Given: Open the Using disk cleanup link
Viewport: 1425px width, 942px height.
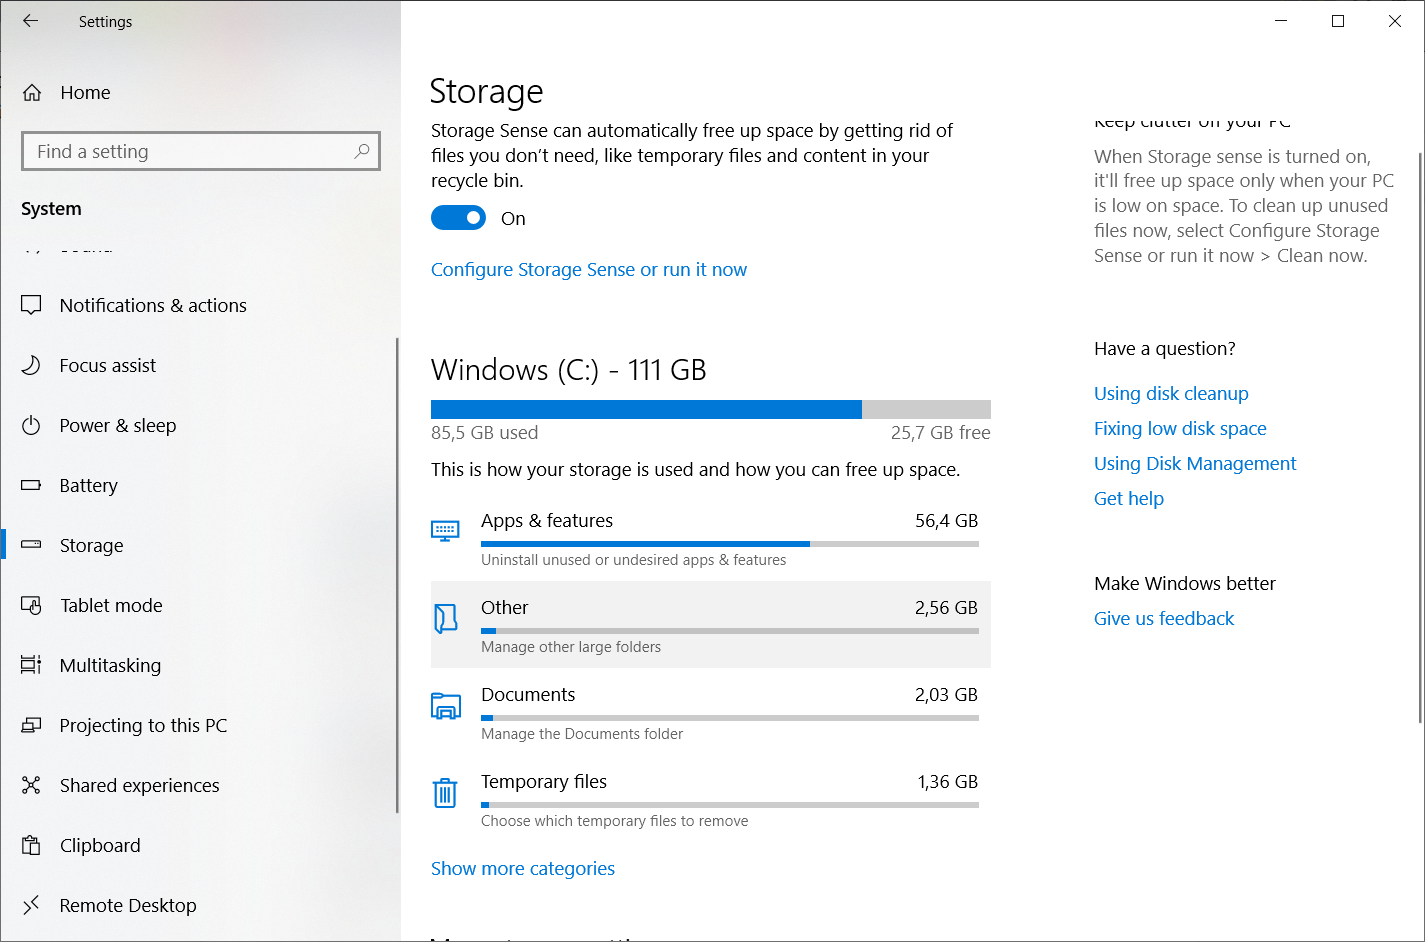Looking at the screenshot, I should [1171, 394].
